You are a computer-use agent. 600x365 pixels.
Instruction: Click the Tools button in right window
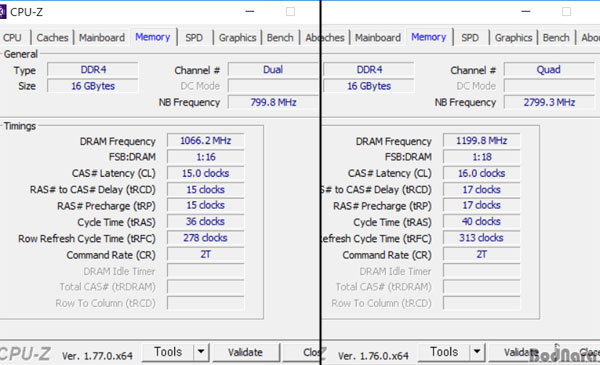[444, 352]
